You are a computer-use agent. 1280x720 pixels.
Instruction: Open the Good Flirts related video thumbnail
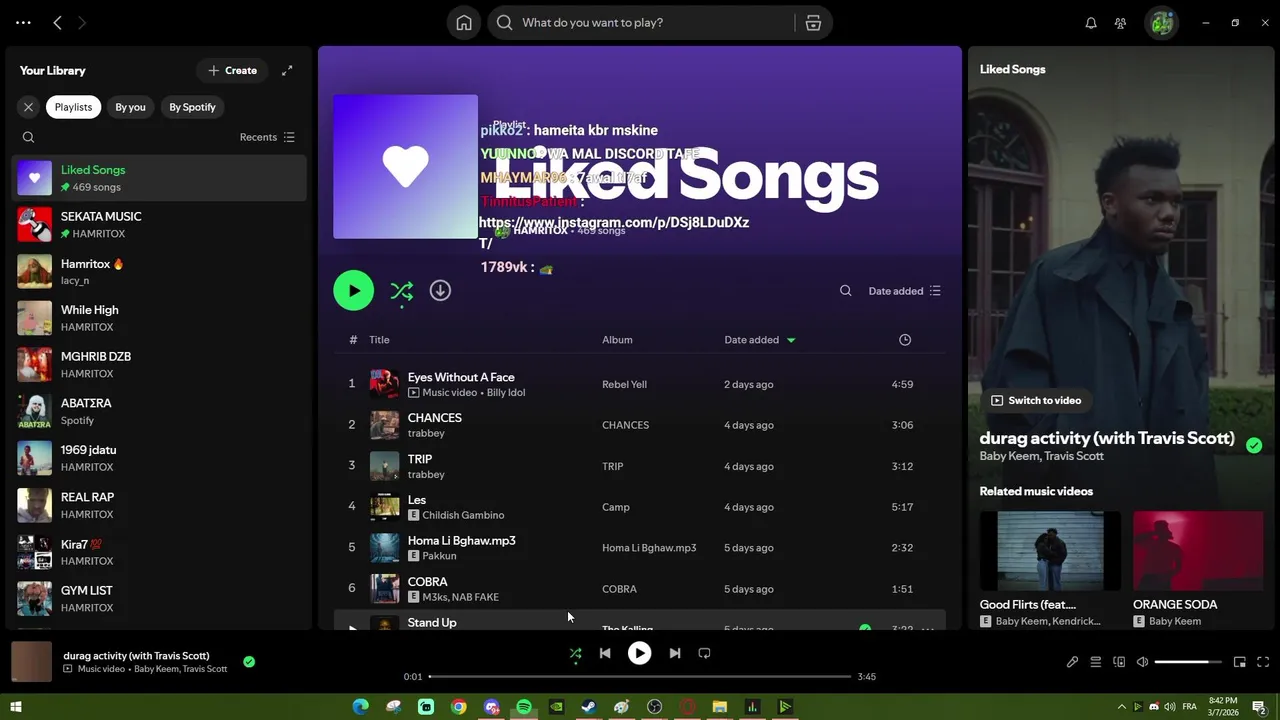pos(1050,551)
